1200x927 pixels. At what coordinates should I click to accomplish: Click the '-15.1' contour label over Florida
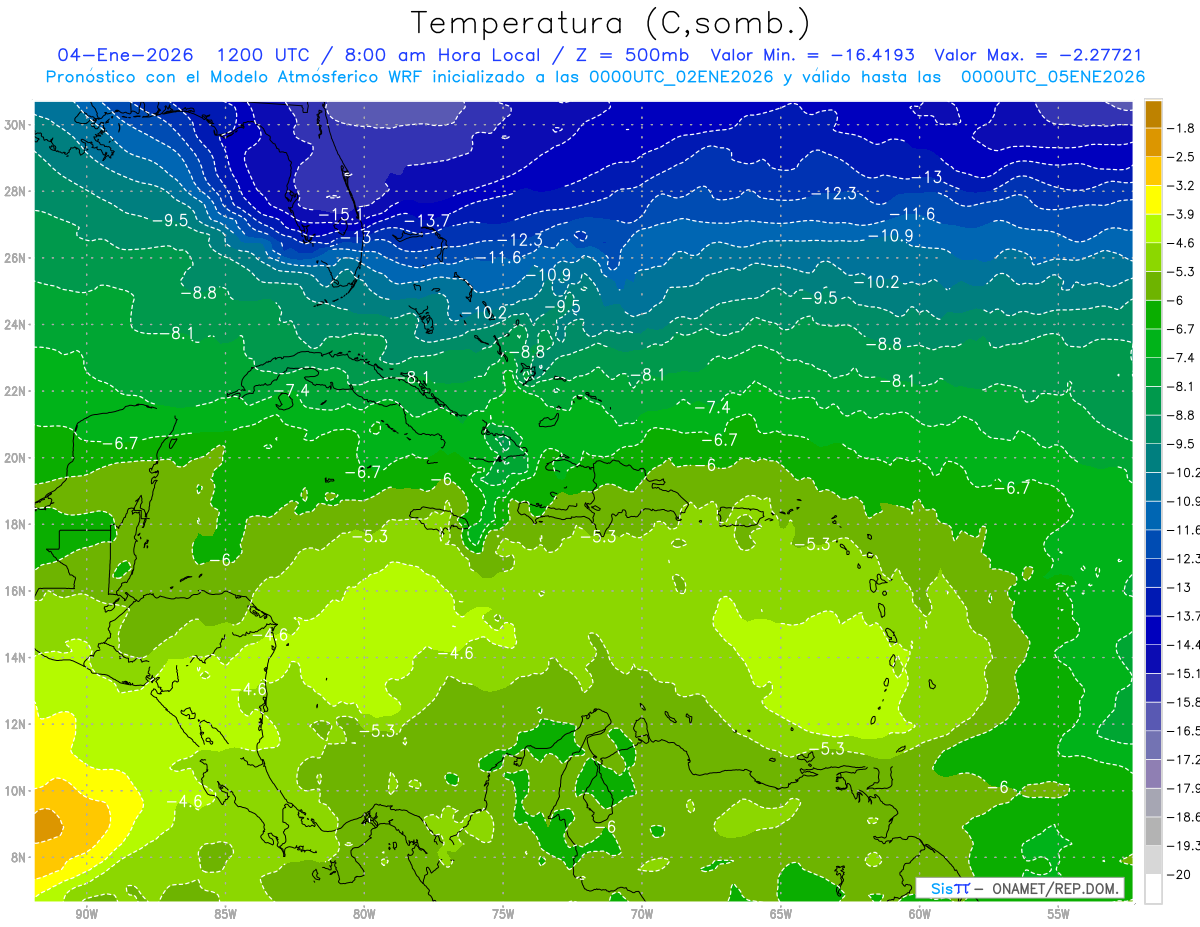coord(340,215)
